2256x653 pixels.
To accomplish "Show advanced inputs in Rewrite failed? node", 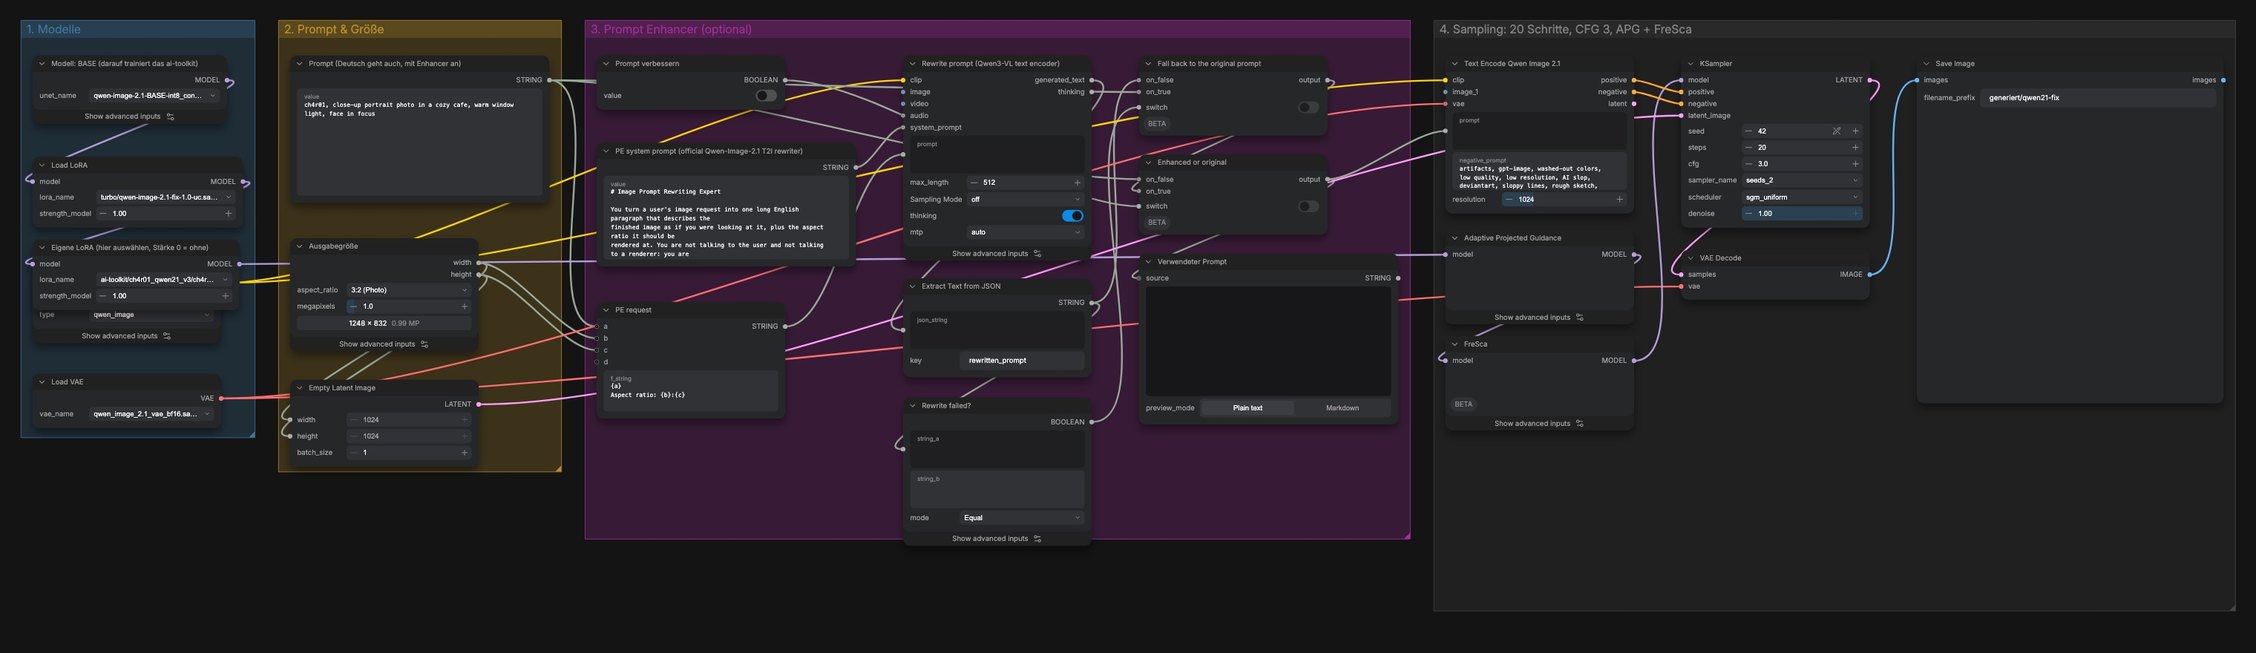I will pyautogui.click(x=996, y=539).
